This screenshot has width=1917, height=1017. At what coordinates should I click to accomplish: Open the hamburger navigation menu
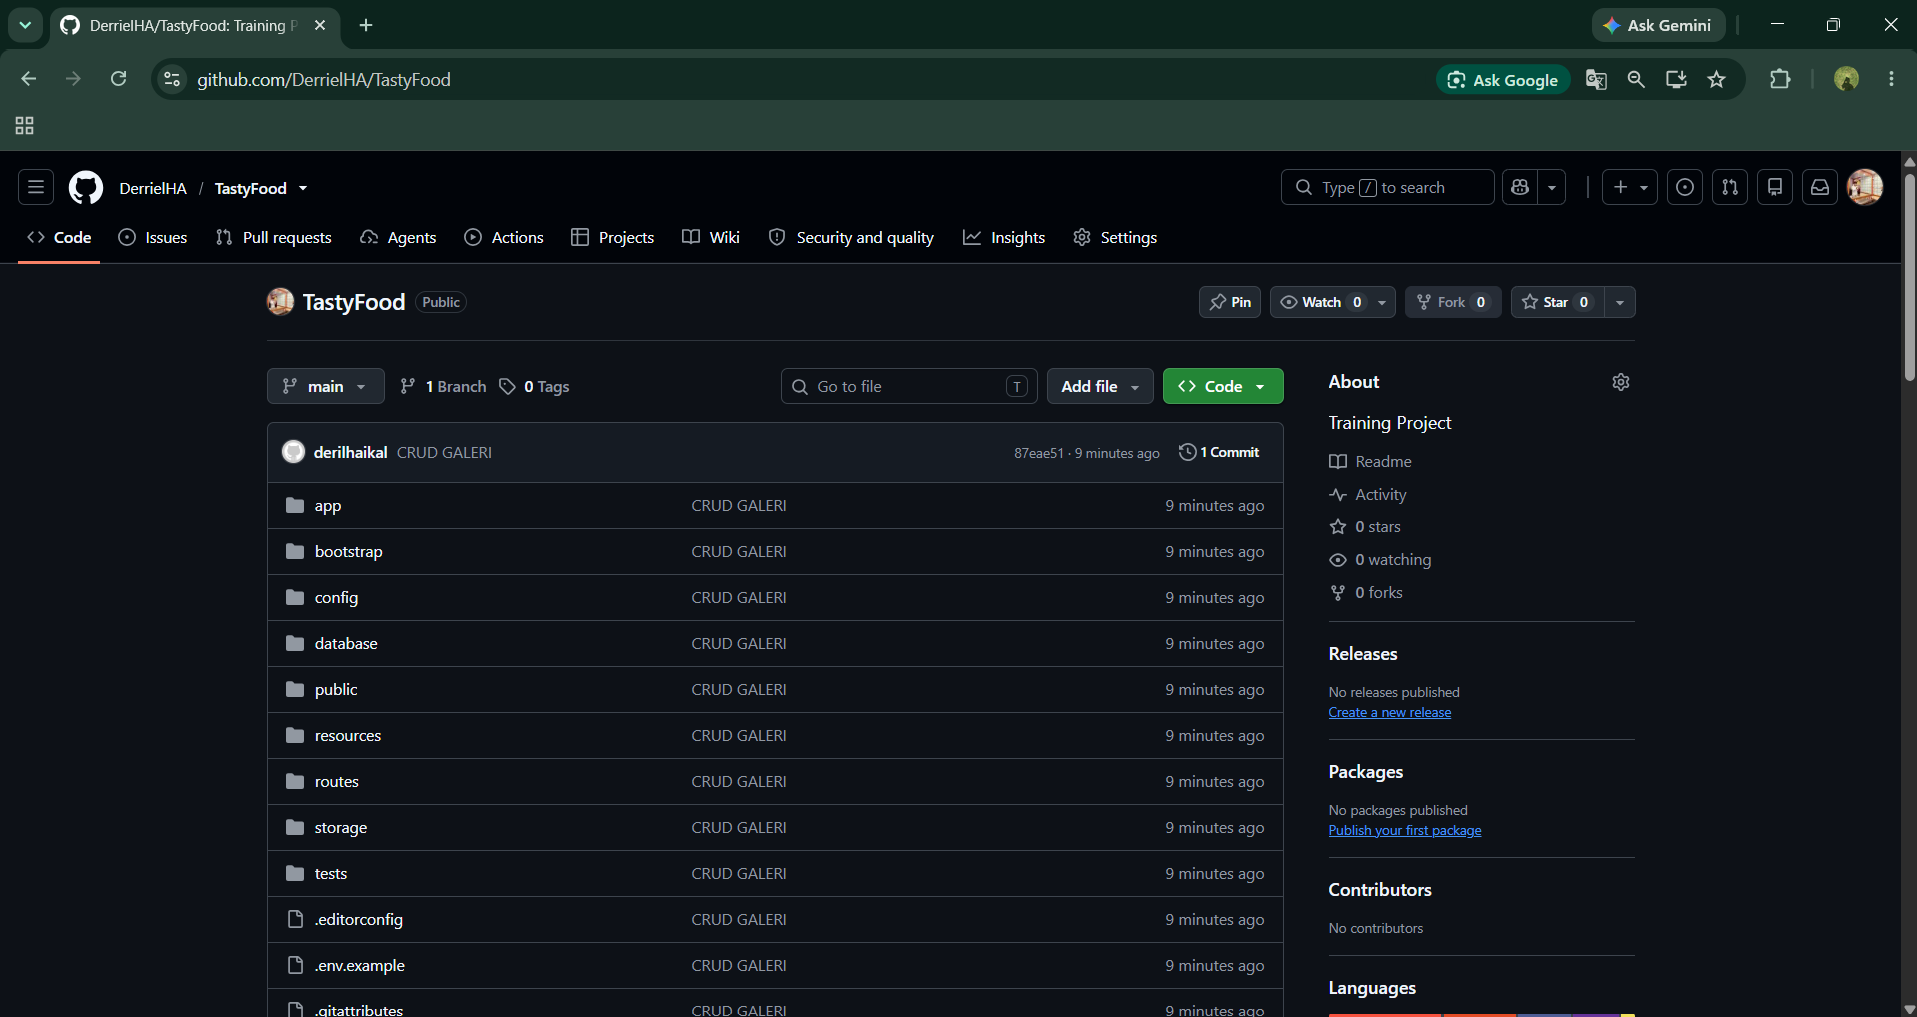[x=36, y=187]
